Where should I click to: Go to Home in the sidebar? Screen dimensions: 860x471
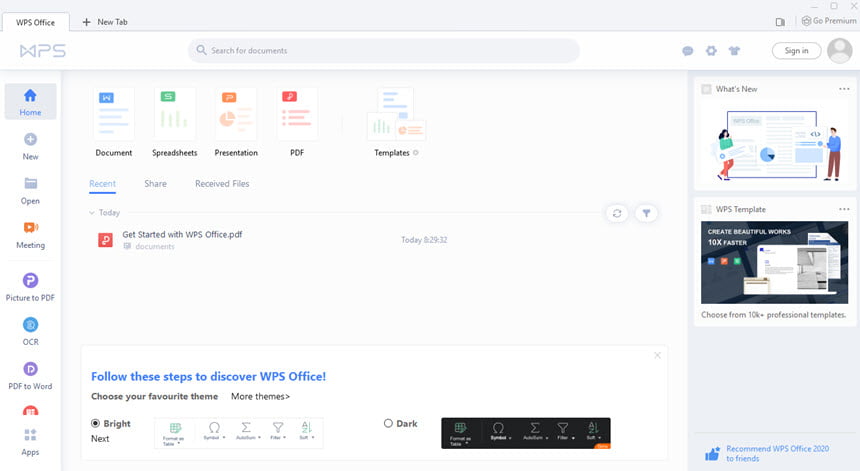click(x=30, y=102)
